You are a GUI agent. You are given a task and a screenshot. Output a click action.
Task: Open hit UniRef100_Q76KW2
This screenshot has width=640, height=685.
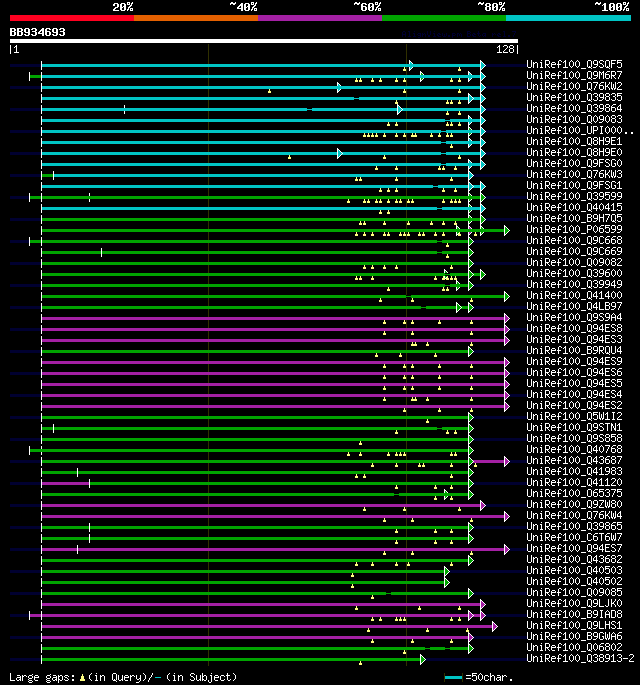(574, 86)
